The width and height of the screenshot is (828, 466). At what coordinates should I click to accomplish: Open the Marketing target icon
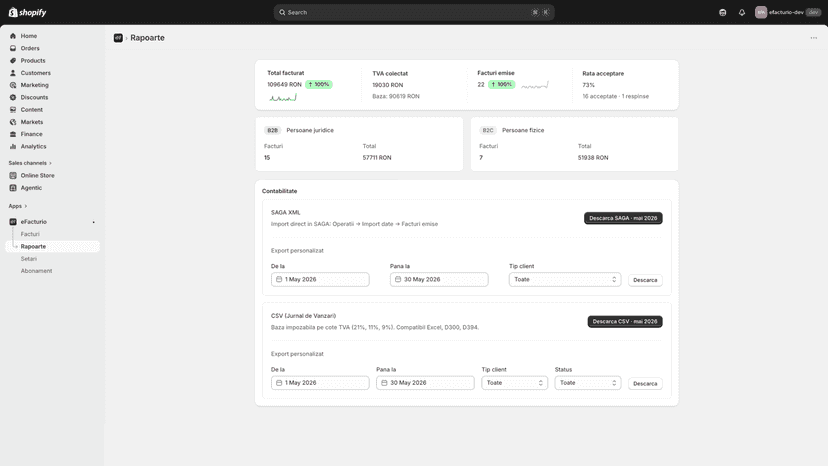pyautogui.click(x=13, y=85)
